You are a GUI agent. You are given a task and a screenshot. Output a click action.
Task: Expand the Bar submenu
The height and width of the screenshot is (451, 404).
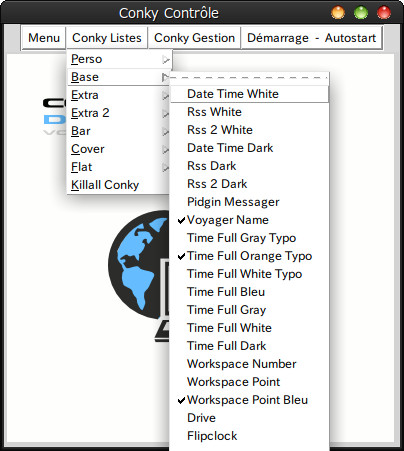[119, 131]
